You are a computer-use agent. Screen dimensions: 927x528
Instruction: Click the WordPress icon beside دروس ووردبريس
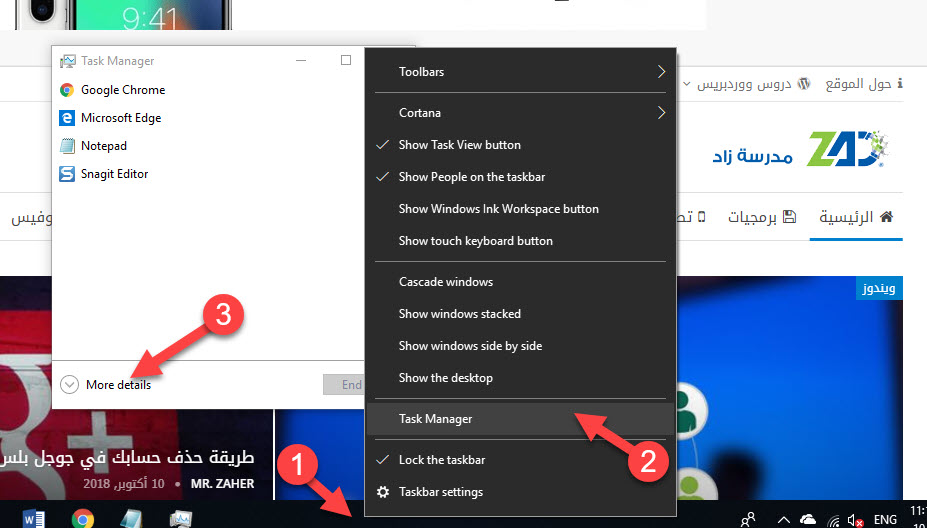pyautogui.click(x=804, y=84)
